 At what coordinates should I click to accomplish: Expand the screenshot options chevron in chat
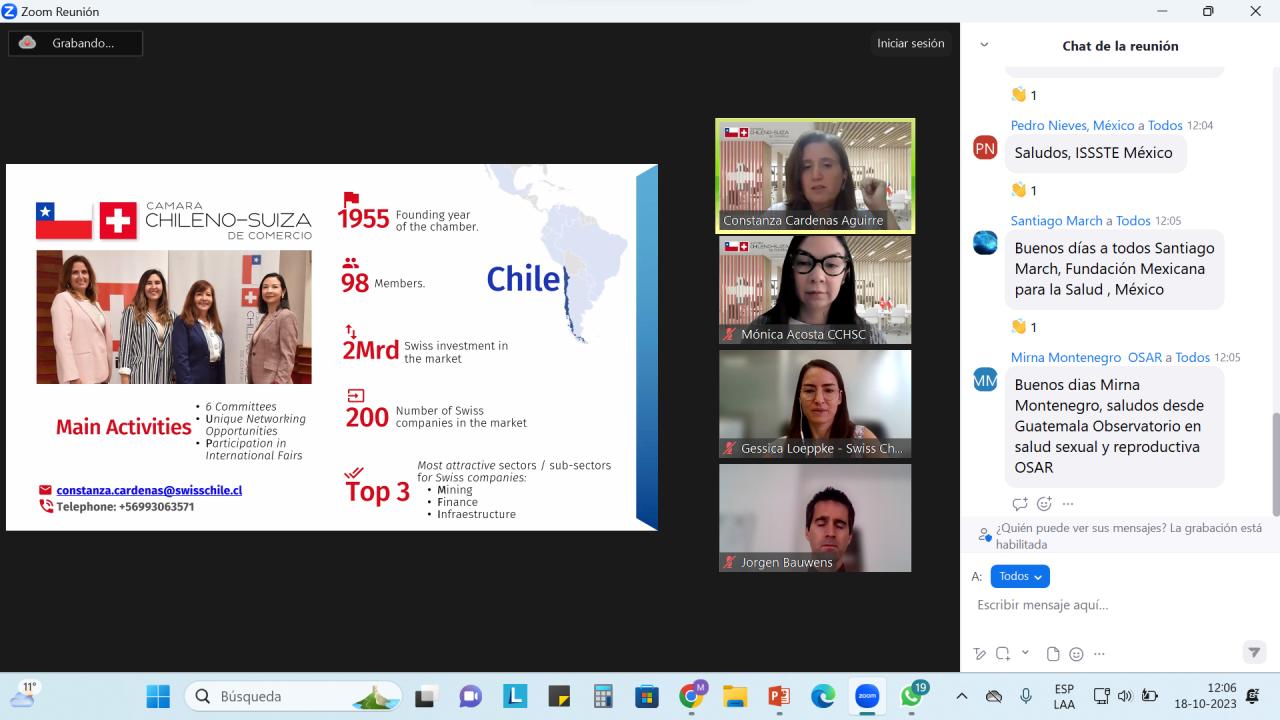point(1025,652)
